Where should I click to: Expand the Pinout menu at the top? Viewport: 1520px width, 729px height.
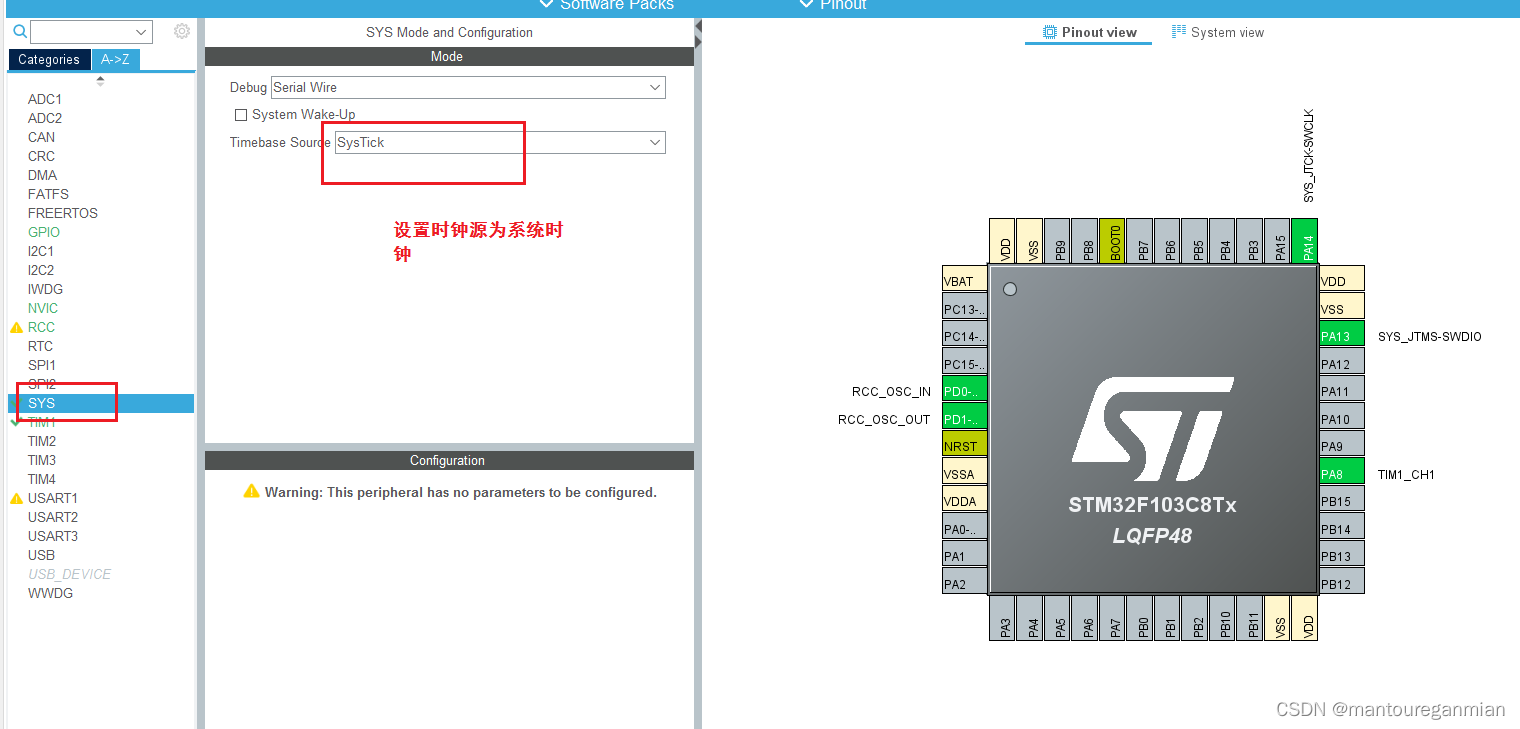click(x=833, y=5)
